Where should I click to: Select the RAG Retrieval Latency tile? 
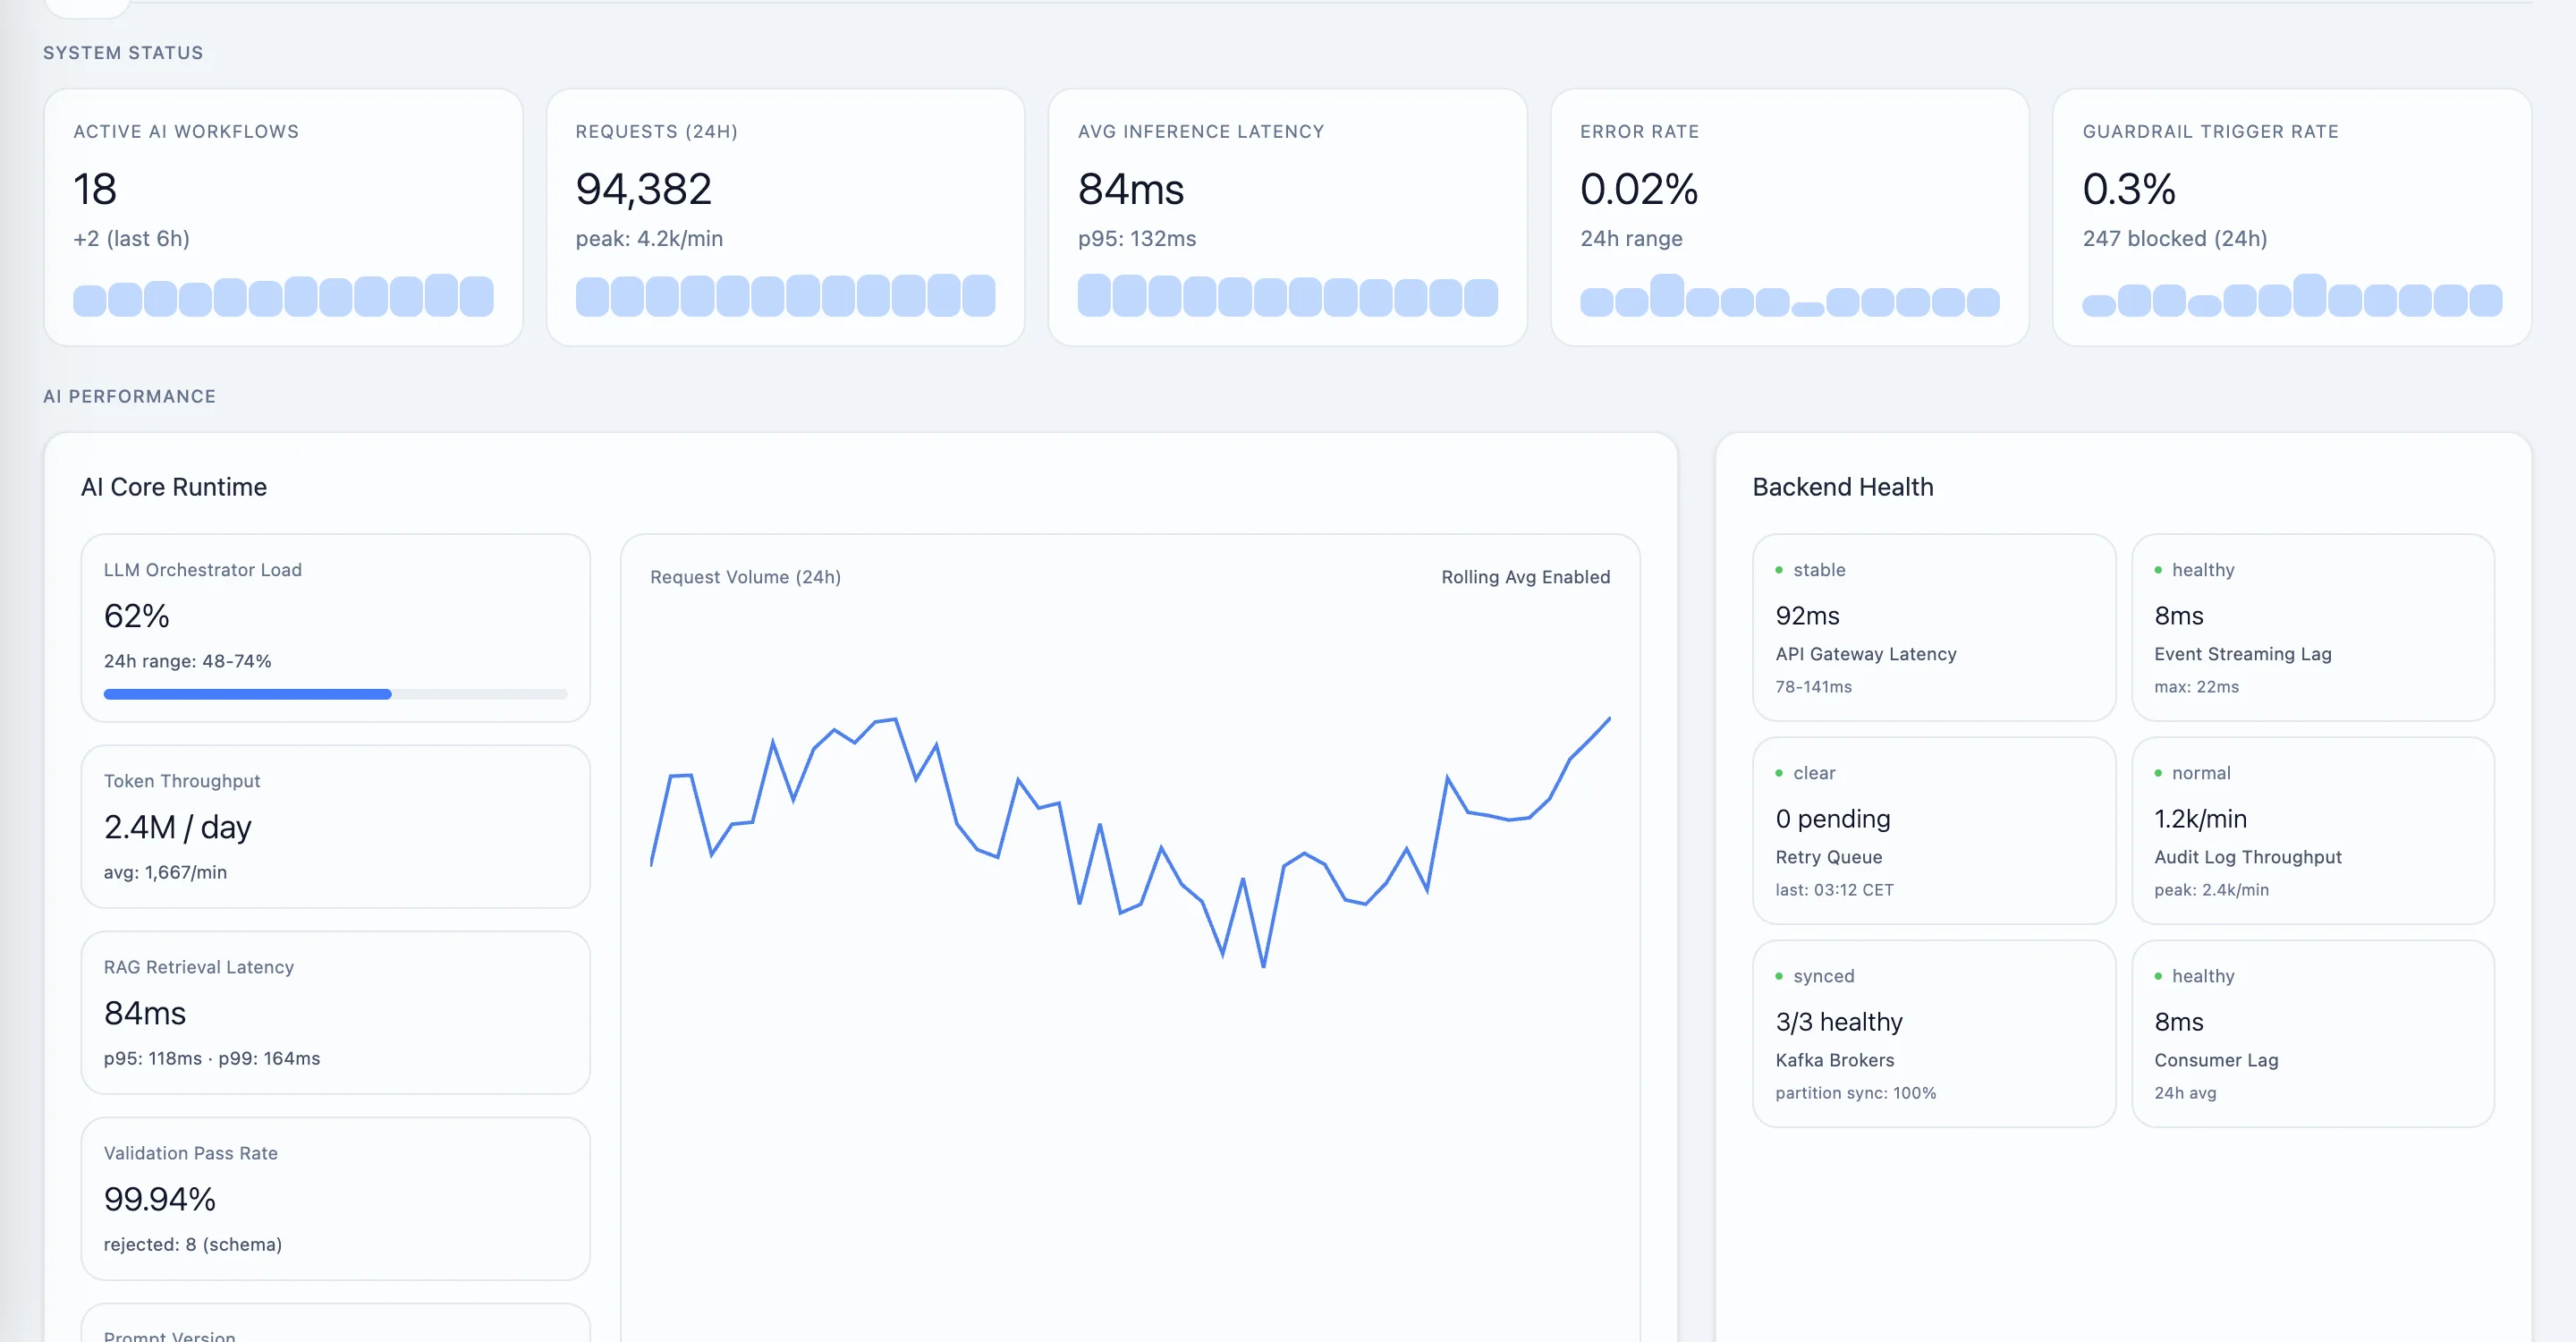click(335, 1012)
